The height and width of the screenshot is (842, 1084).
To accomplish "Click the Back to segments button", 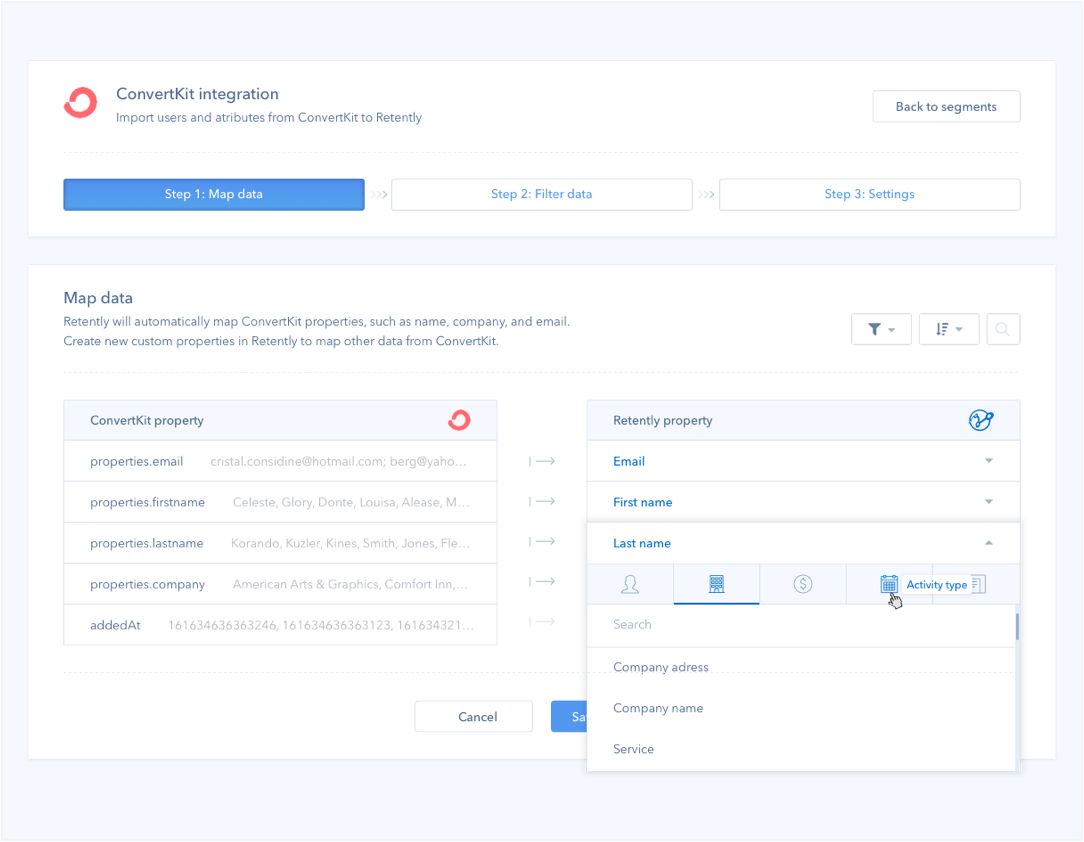I will (946, 106).
